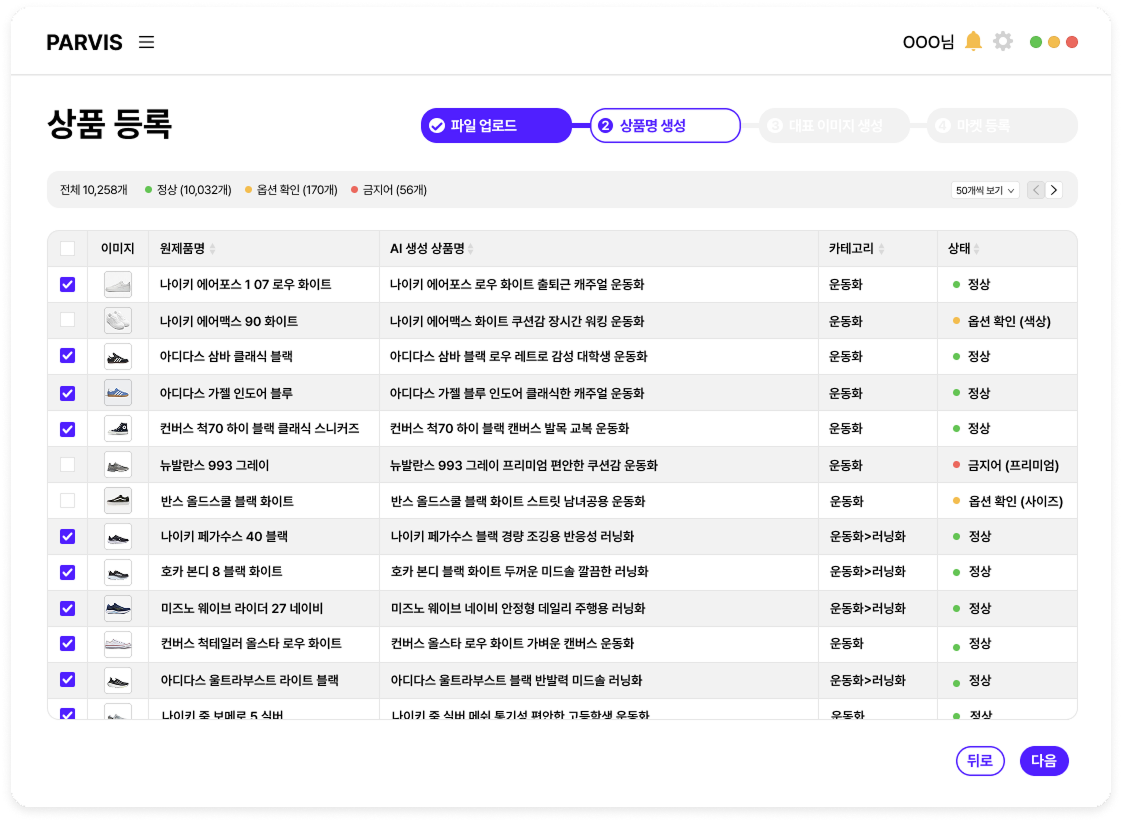This screenshot has width=1122, height=822.
Task: Click the PARVIS logo
Action: coord(84,43)
